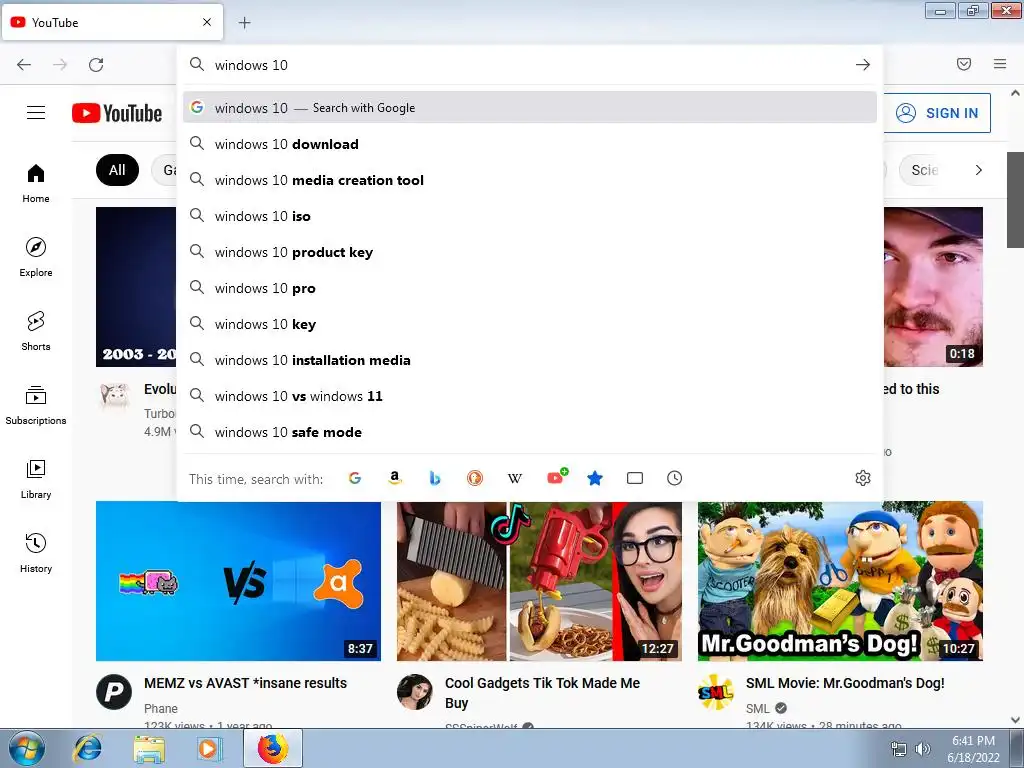Click the Firefox taskbar button
The width and height of the screenshot is (1024, 768).
pos(273,748)
